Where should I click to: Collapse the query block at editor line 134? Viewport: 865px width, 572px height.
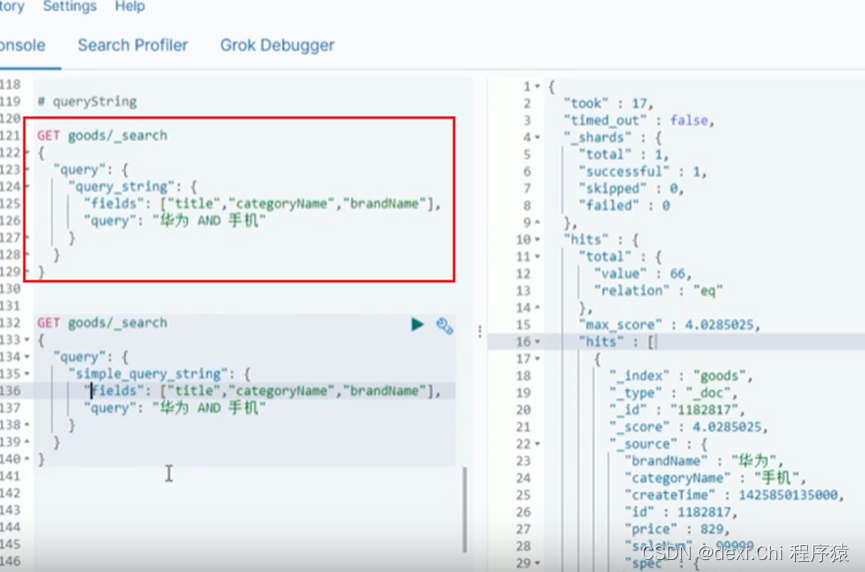click(x=26, y=357)
